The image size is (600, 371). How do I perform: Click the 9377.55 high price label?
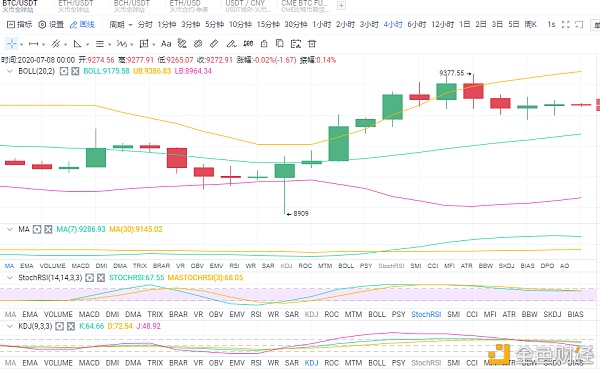coord(452,73)
